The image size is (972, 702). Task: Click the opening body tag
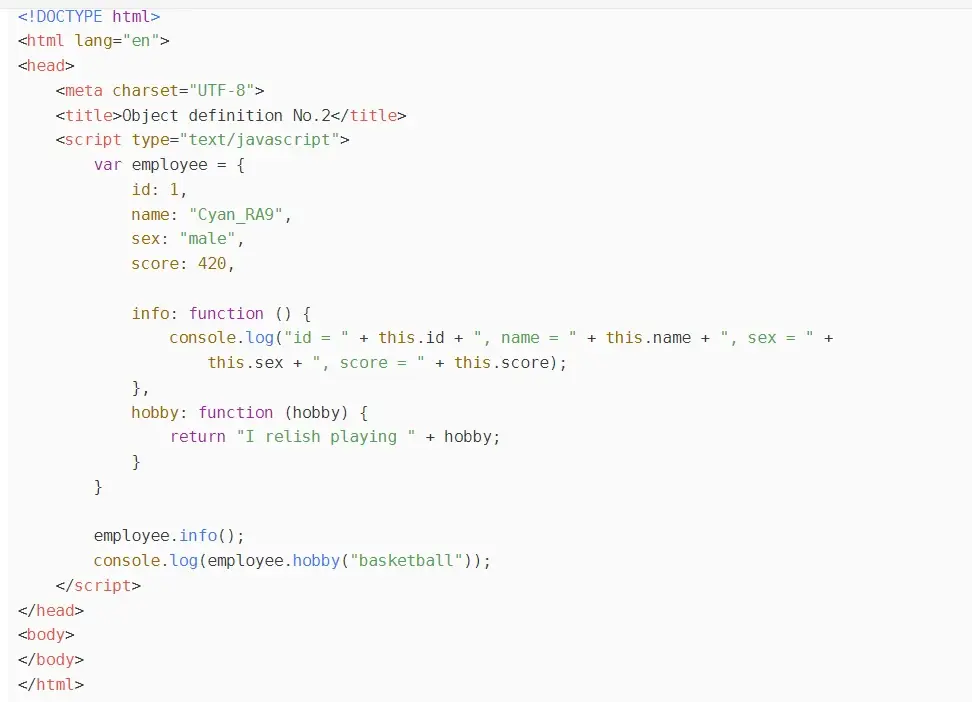point(46,635)
